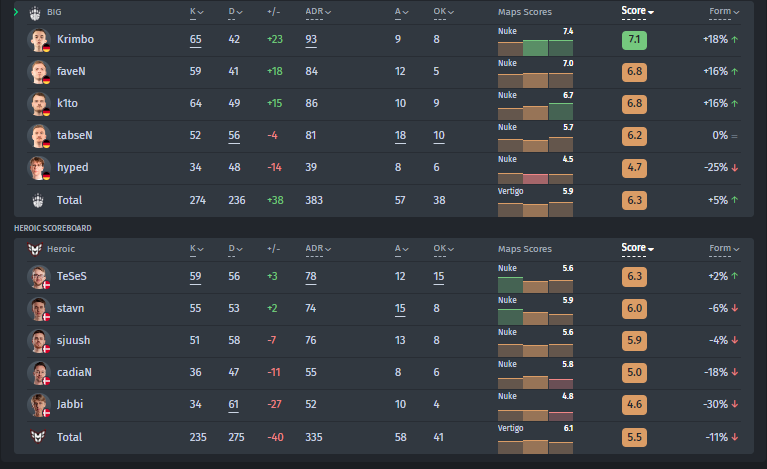767x469 pixels.
Task: Open faveN's player profile link
Action: [x=71, y=71]
